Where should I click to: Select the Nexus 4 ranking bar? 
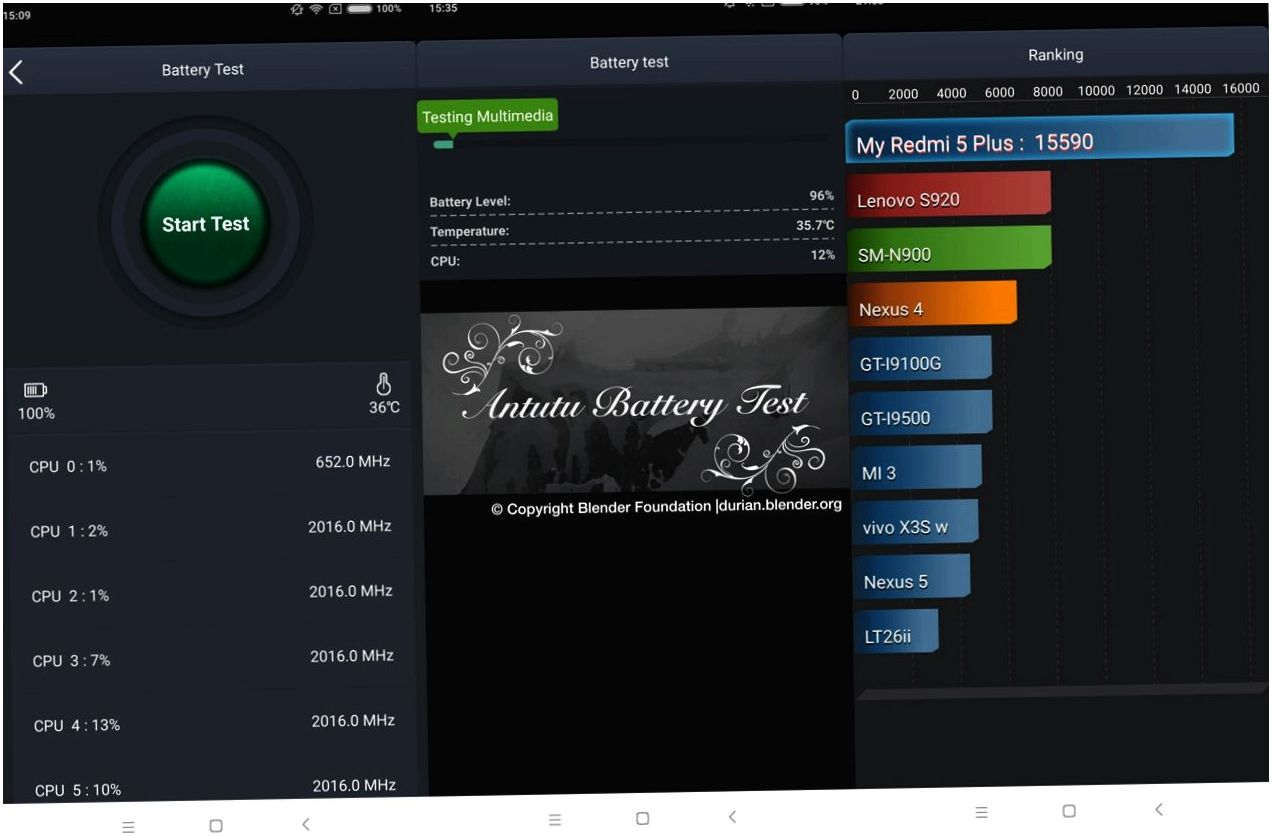[x=933, y=303]
